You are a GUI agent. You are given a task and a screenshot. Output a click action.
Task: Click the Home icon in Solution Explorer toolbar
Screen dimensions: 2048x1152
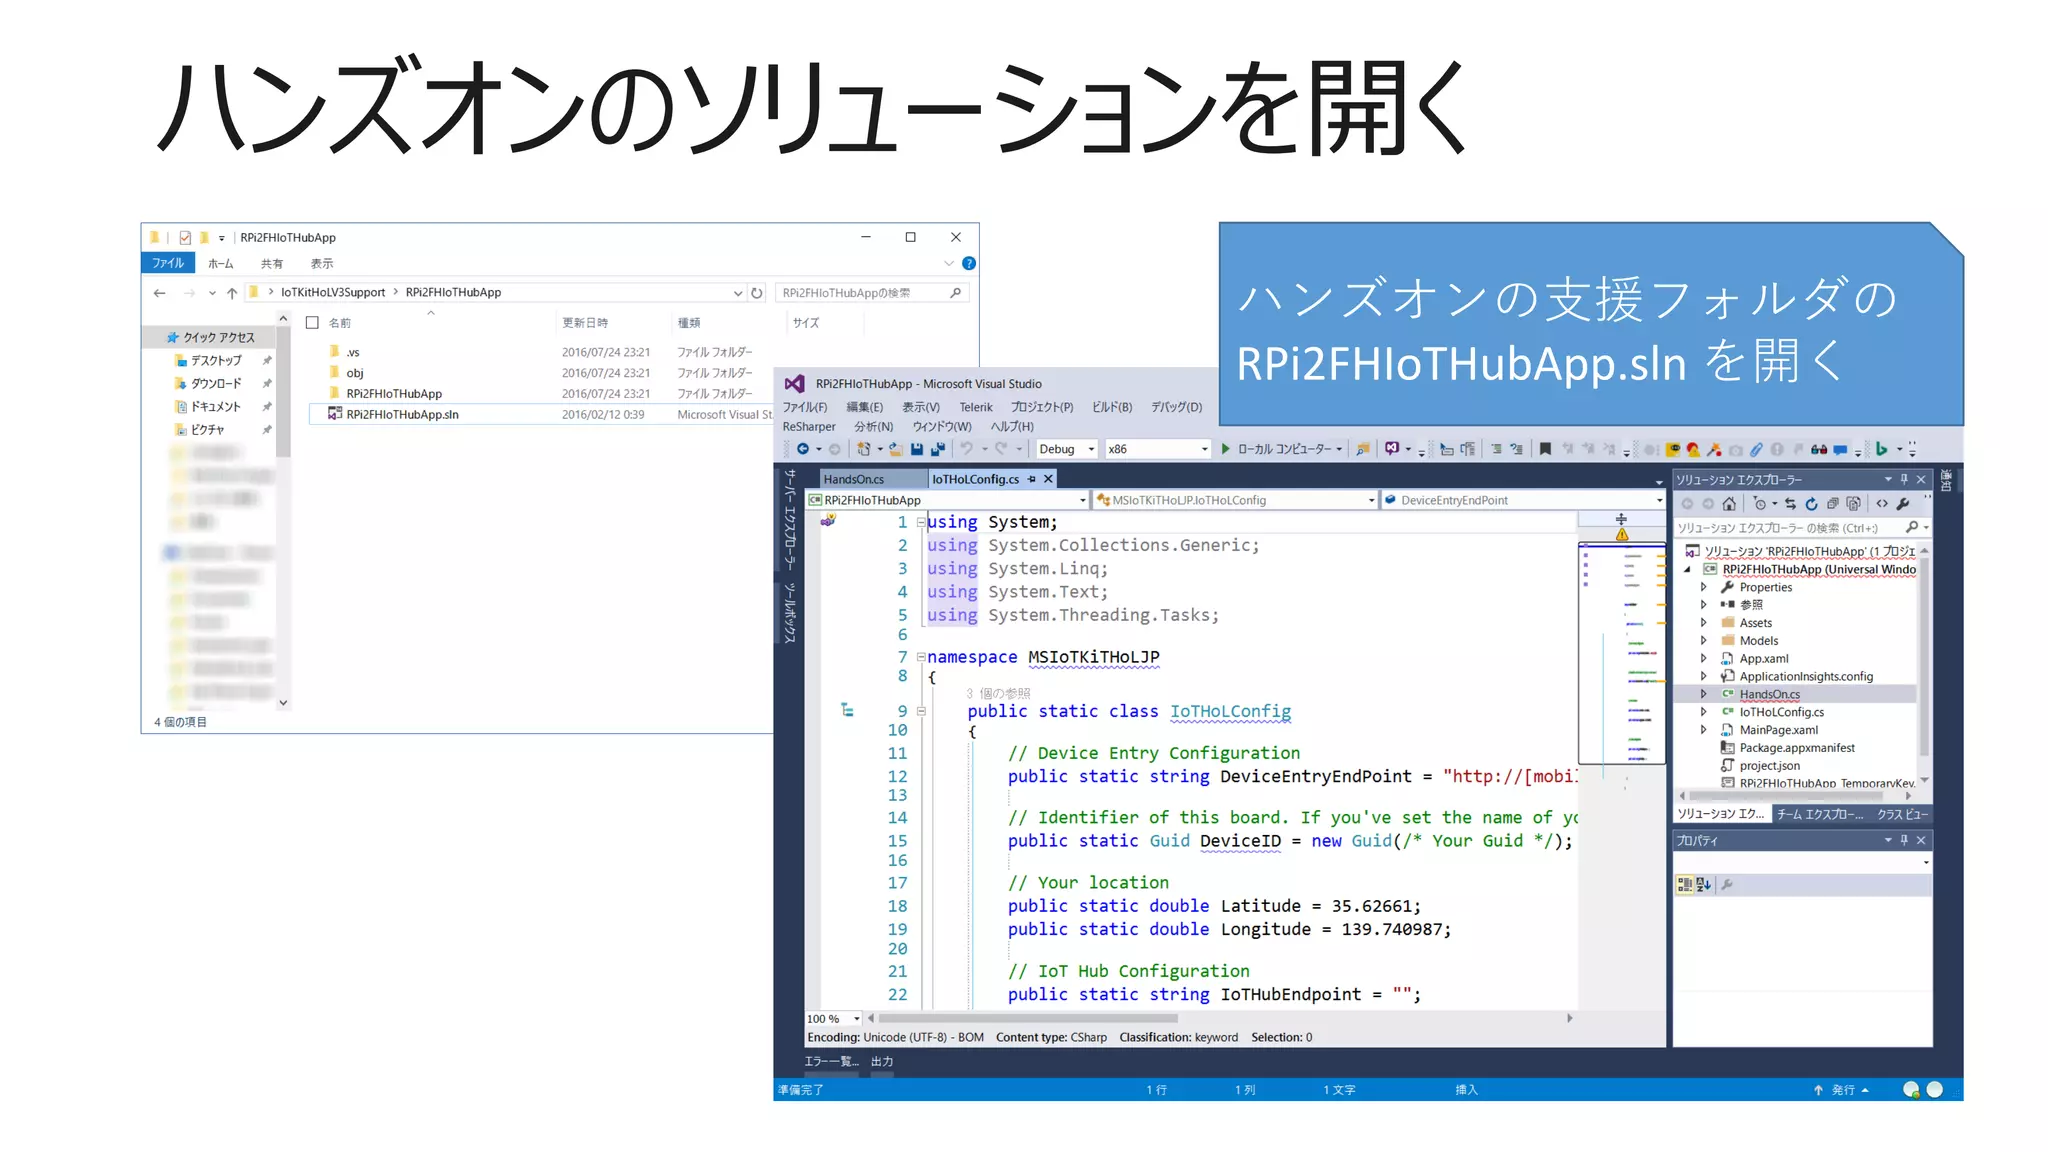(1729, 504)
